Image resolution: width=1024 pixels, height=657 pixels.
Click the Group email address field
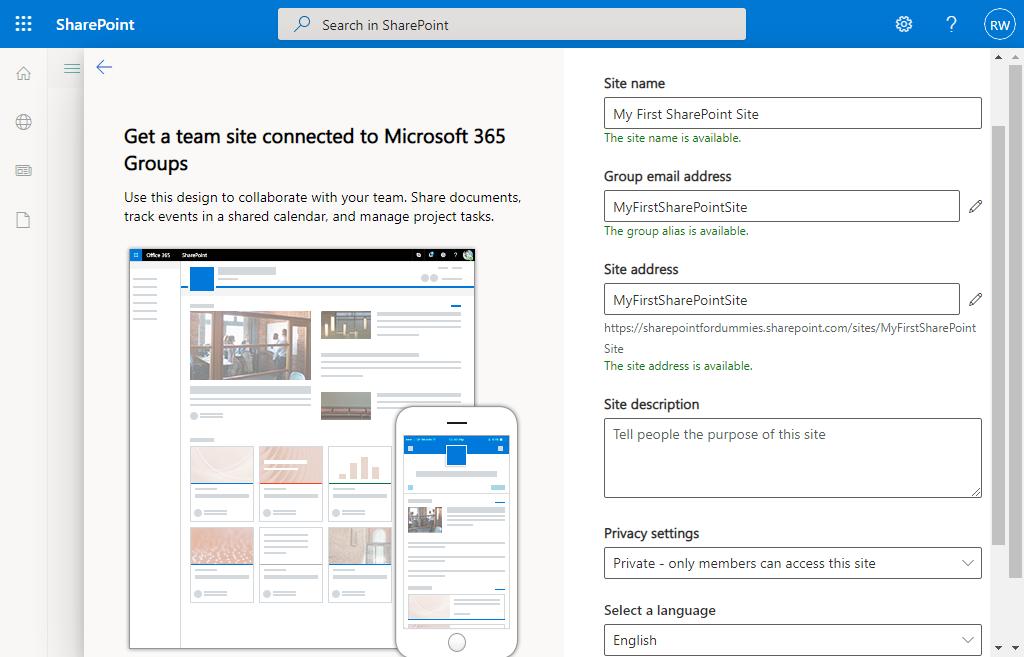[782, 206]
